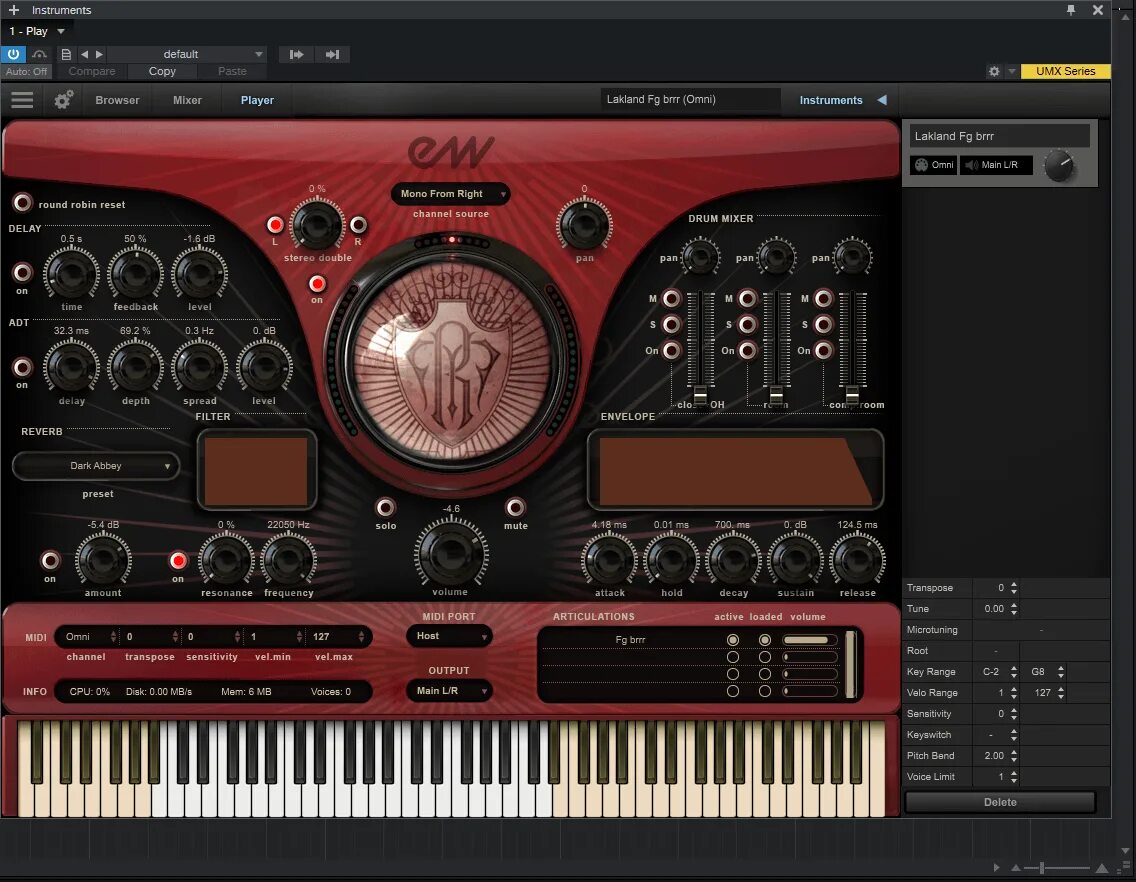Click the Copy button
This screenshot has width=1136, height=882.
(x=162, y=71)
